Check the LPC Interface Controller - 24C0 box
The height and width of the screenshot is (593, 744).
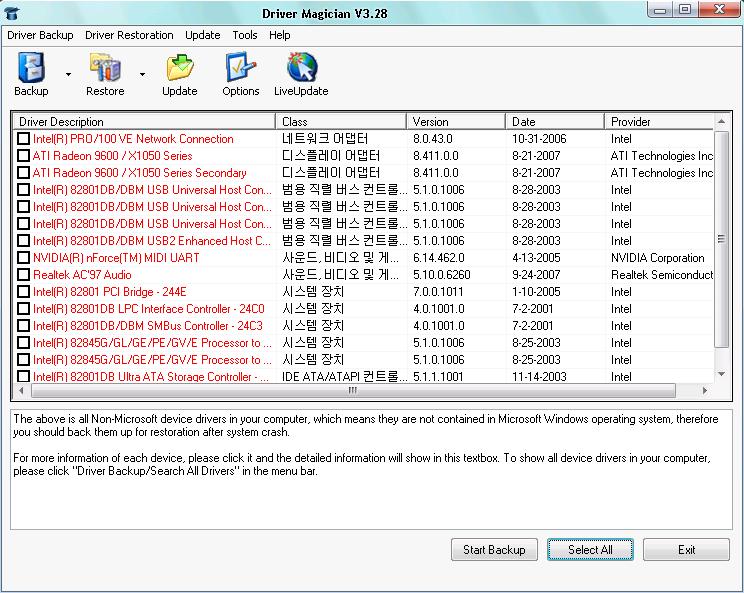pyautogui.click(x=23, y=309)
